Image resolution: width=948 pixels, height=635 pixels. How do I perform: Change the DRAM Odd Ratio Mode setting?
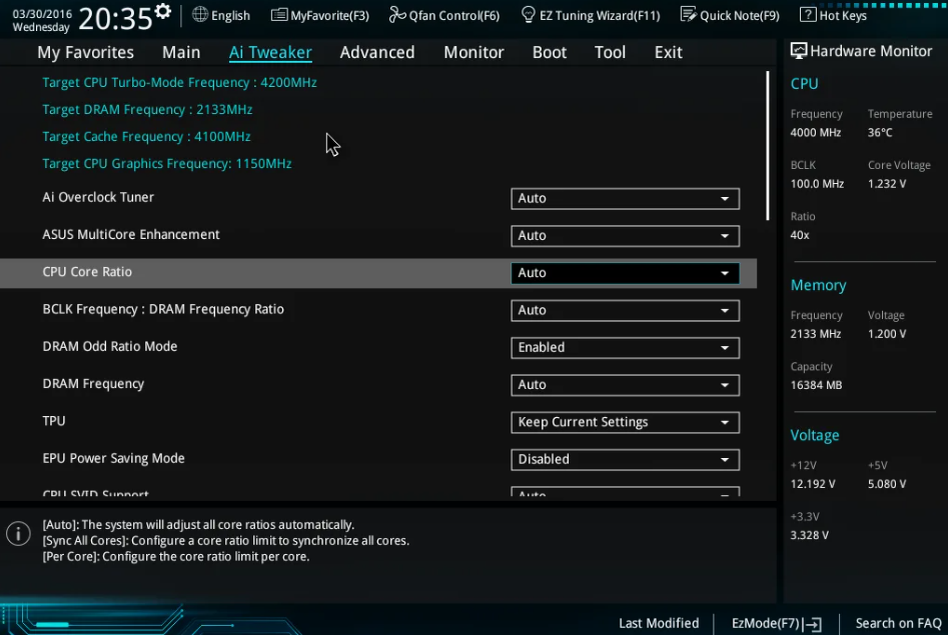click(624, 347)
